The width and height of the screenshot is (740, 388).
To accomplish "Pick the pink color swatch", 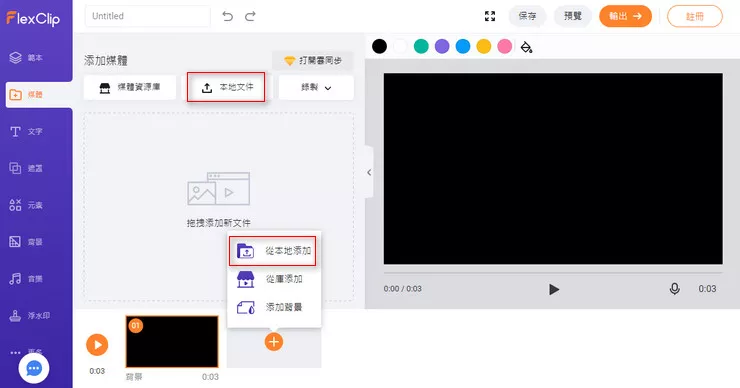I will (x=505, y=46).
